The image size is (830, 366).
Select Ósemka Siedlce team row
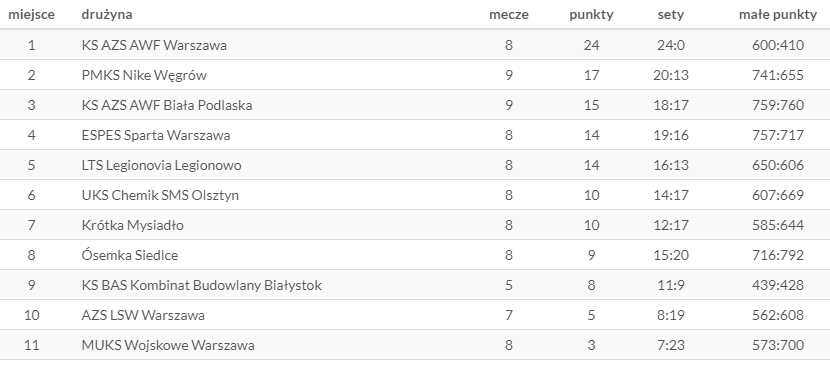click(x=415, y=255)
